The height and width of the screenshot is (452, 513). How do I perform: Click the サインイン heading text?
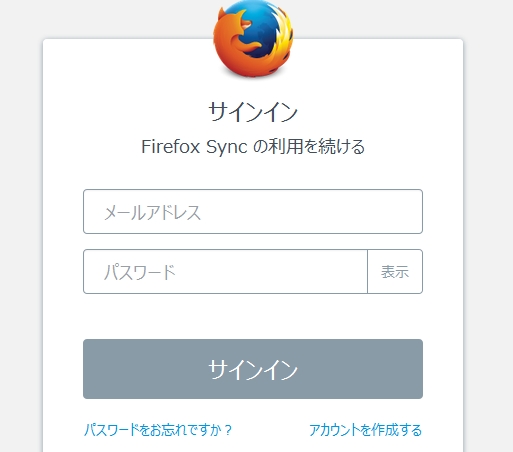click(253, 112)
